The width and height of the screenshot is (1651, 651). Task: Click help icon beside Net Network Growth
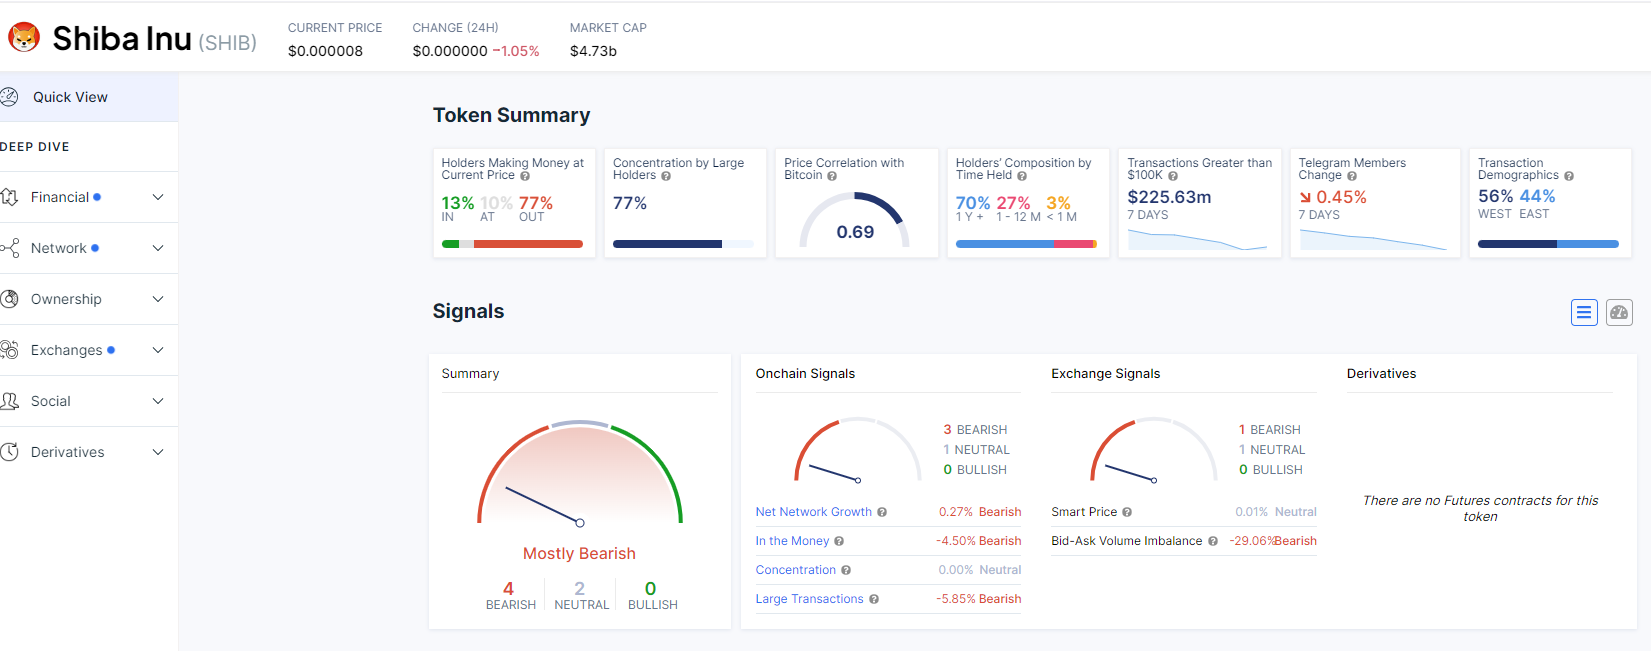pyautogui.click(x=882, y=512)
